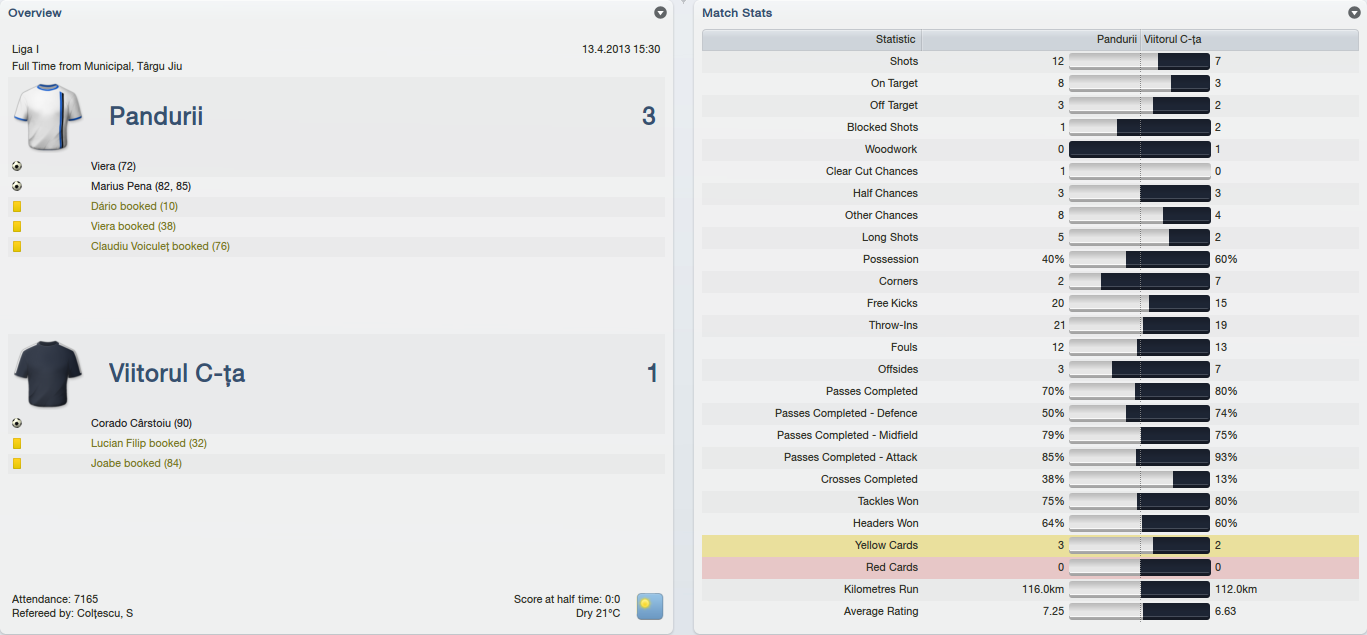Select the highlighted Yellow Cards stat row

[x=1030, y=545]
